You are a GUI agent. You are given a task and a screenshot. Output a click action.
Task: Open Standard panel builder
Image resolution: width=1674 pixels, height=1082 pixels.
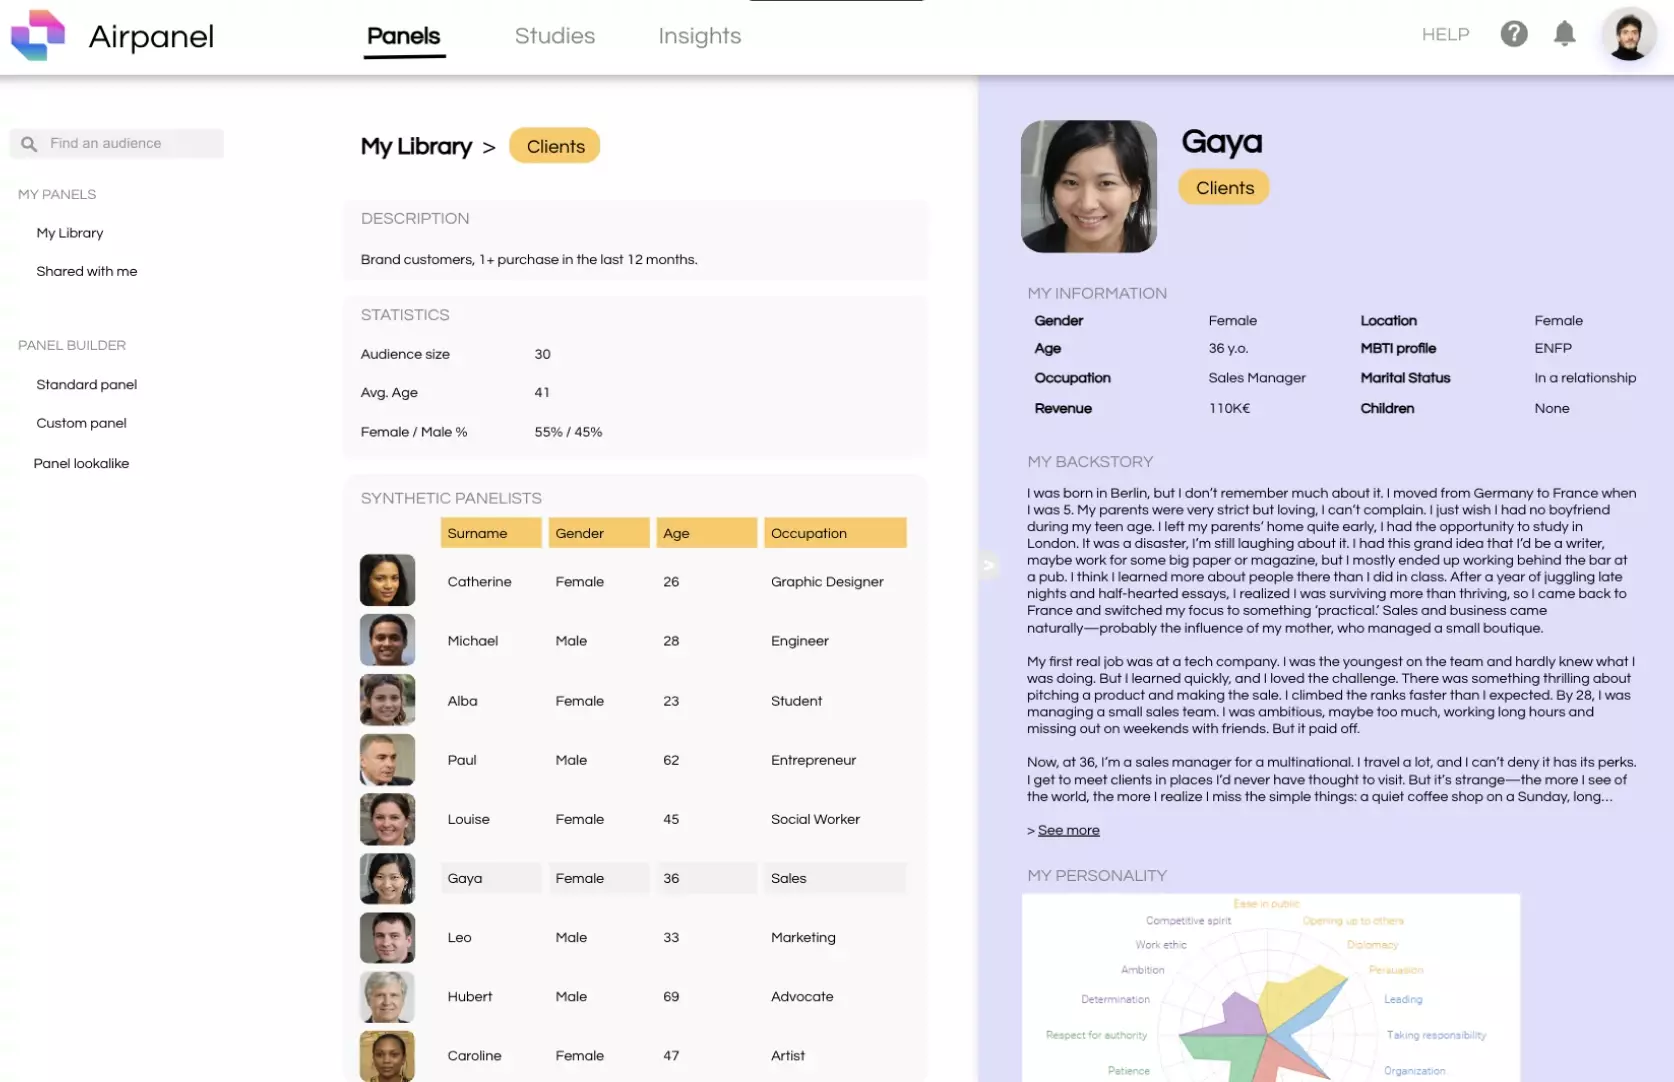click(87, 384)
